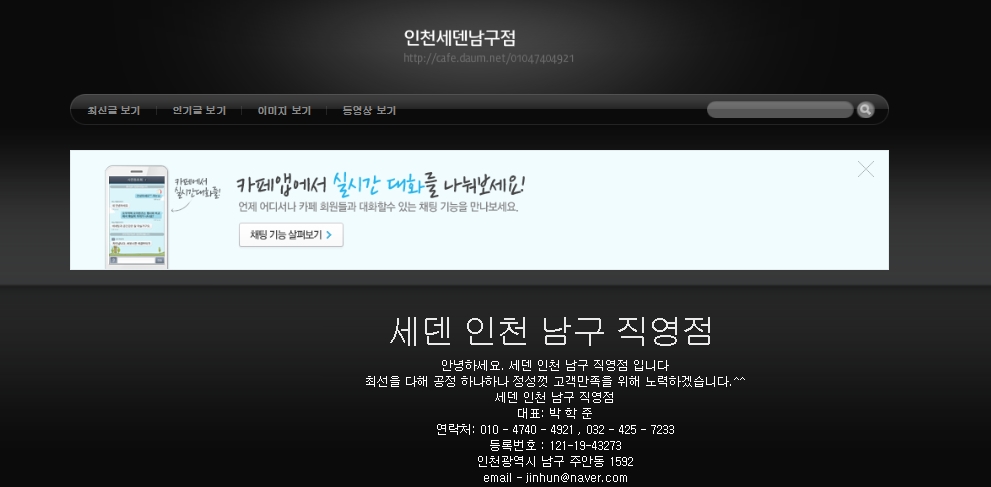
Task: Click the handwritten note beside the phone image
Action: pos(194,187)
